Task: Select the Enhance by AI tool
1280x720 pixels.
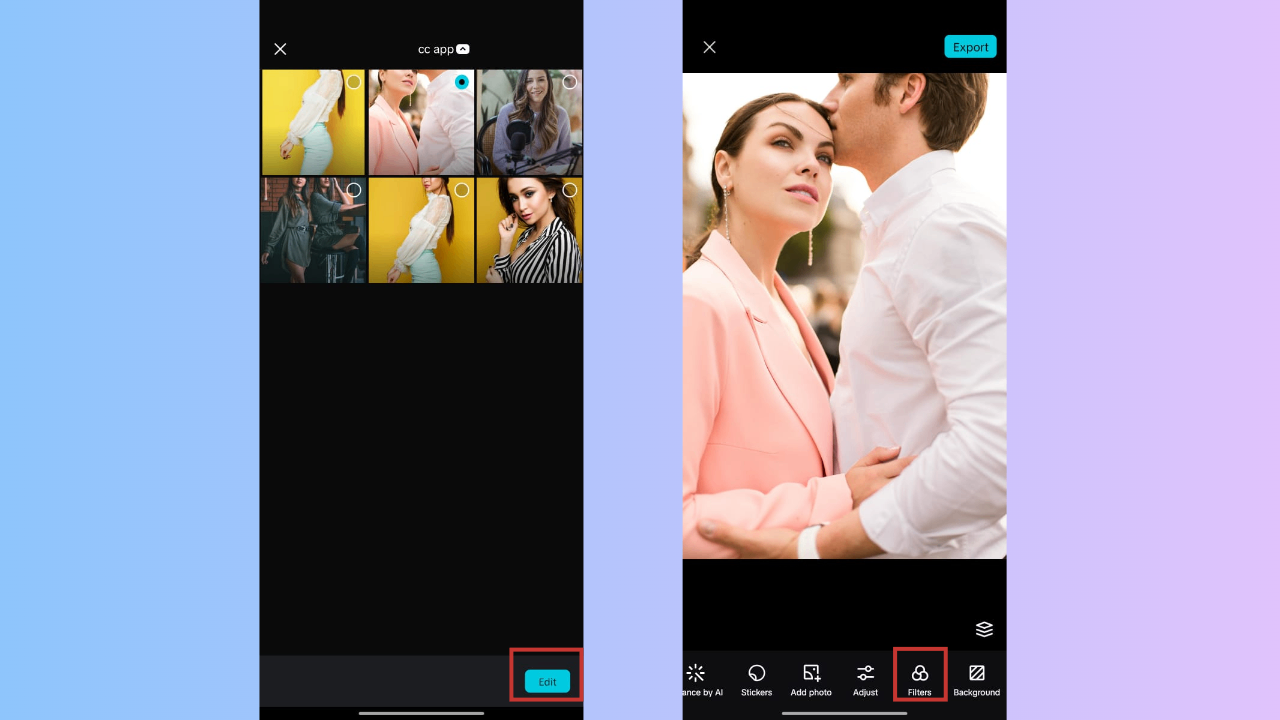Action: click(x=702, y=678)
